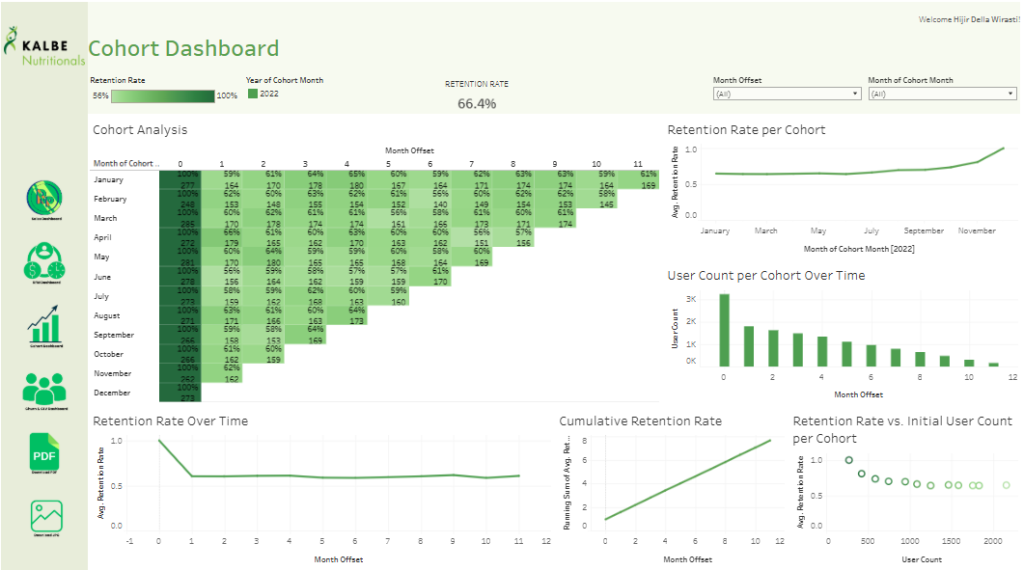Click the welcome user name text
The width and height of the screenshot is (1024, 570).
pyautogui.click(x=967, y=20)
